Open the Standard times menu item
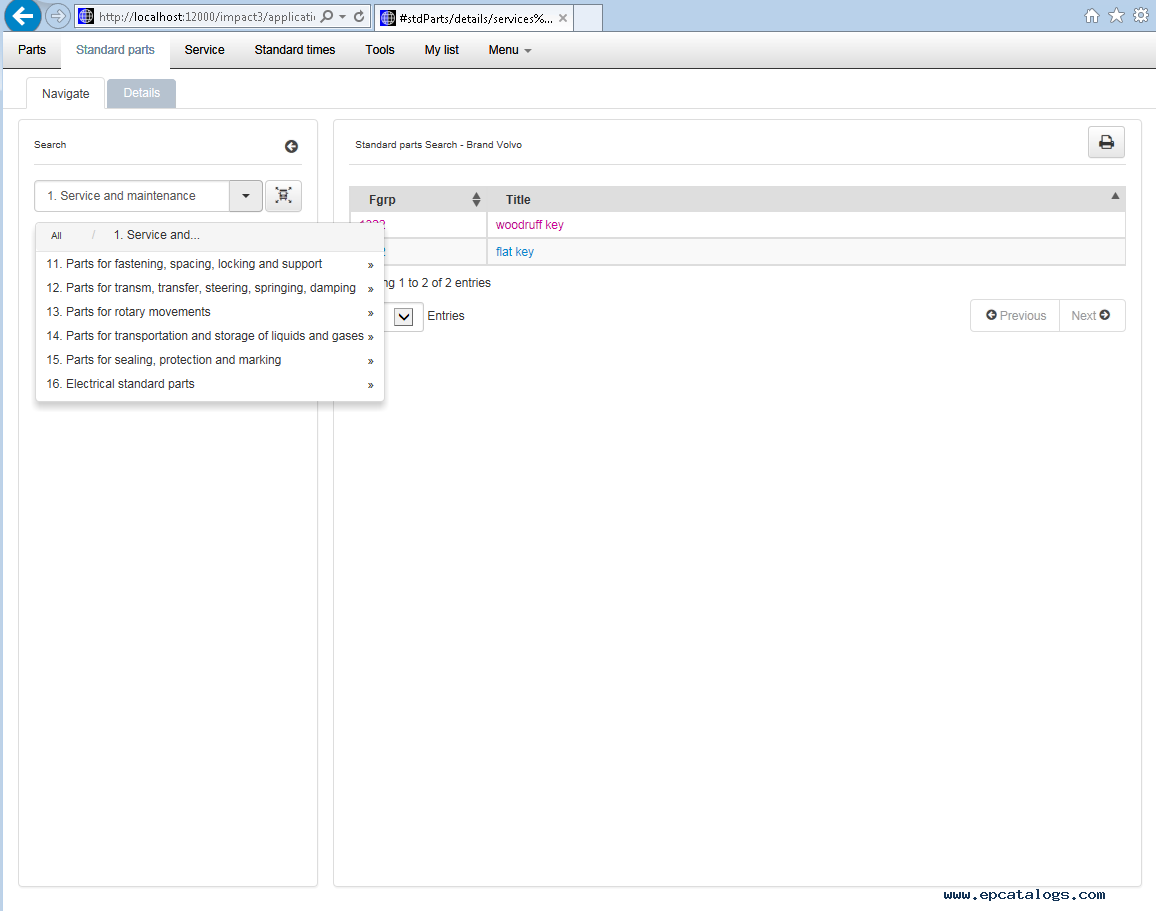 [295, 50]
